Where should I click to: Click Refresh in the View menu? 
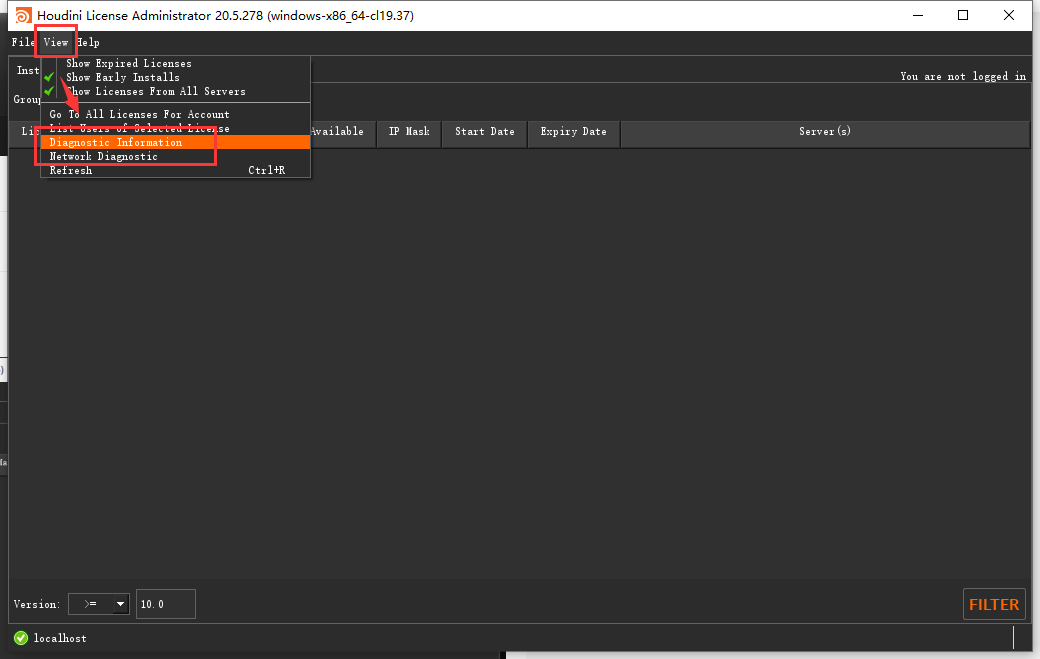click(175, 170)
